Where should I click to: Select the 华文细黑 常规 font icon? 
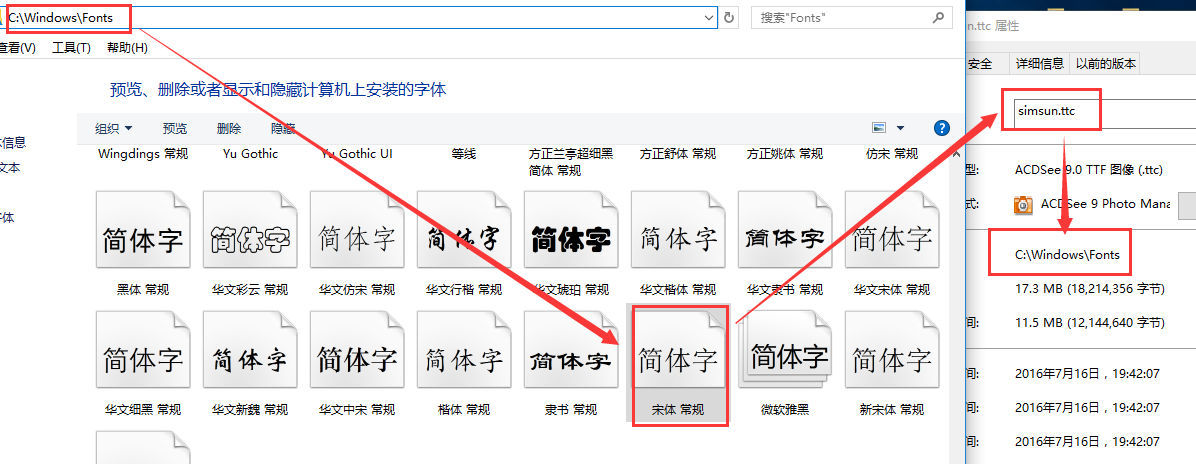pos(143,349)
